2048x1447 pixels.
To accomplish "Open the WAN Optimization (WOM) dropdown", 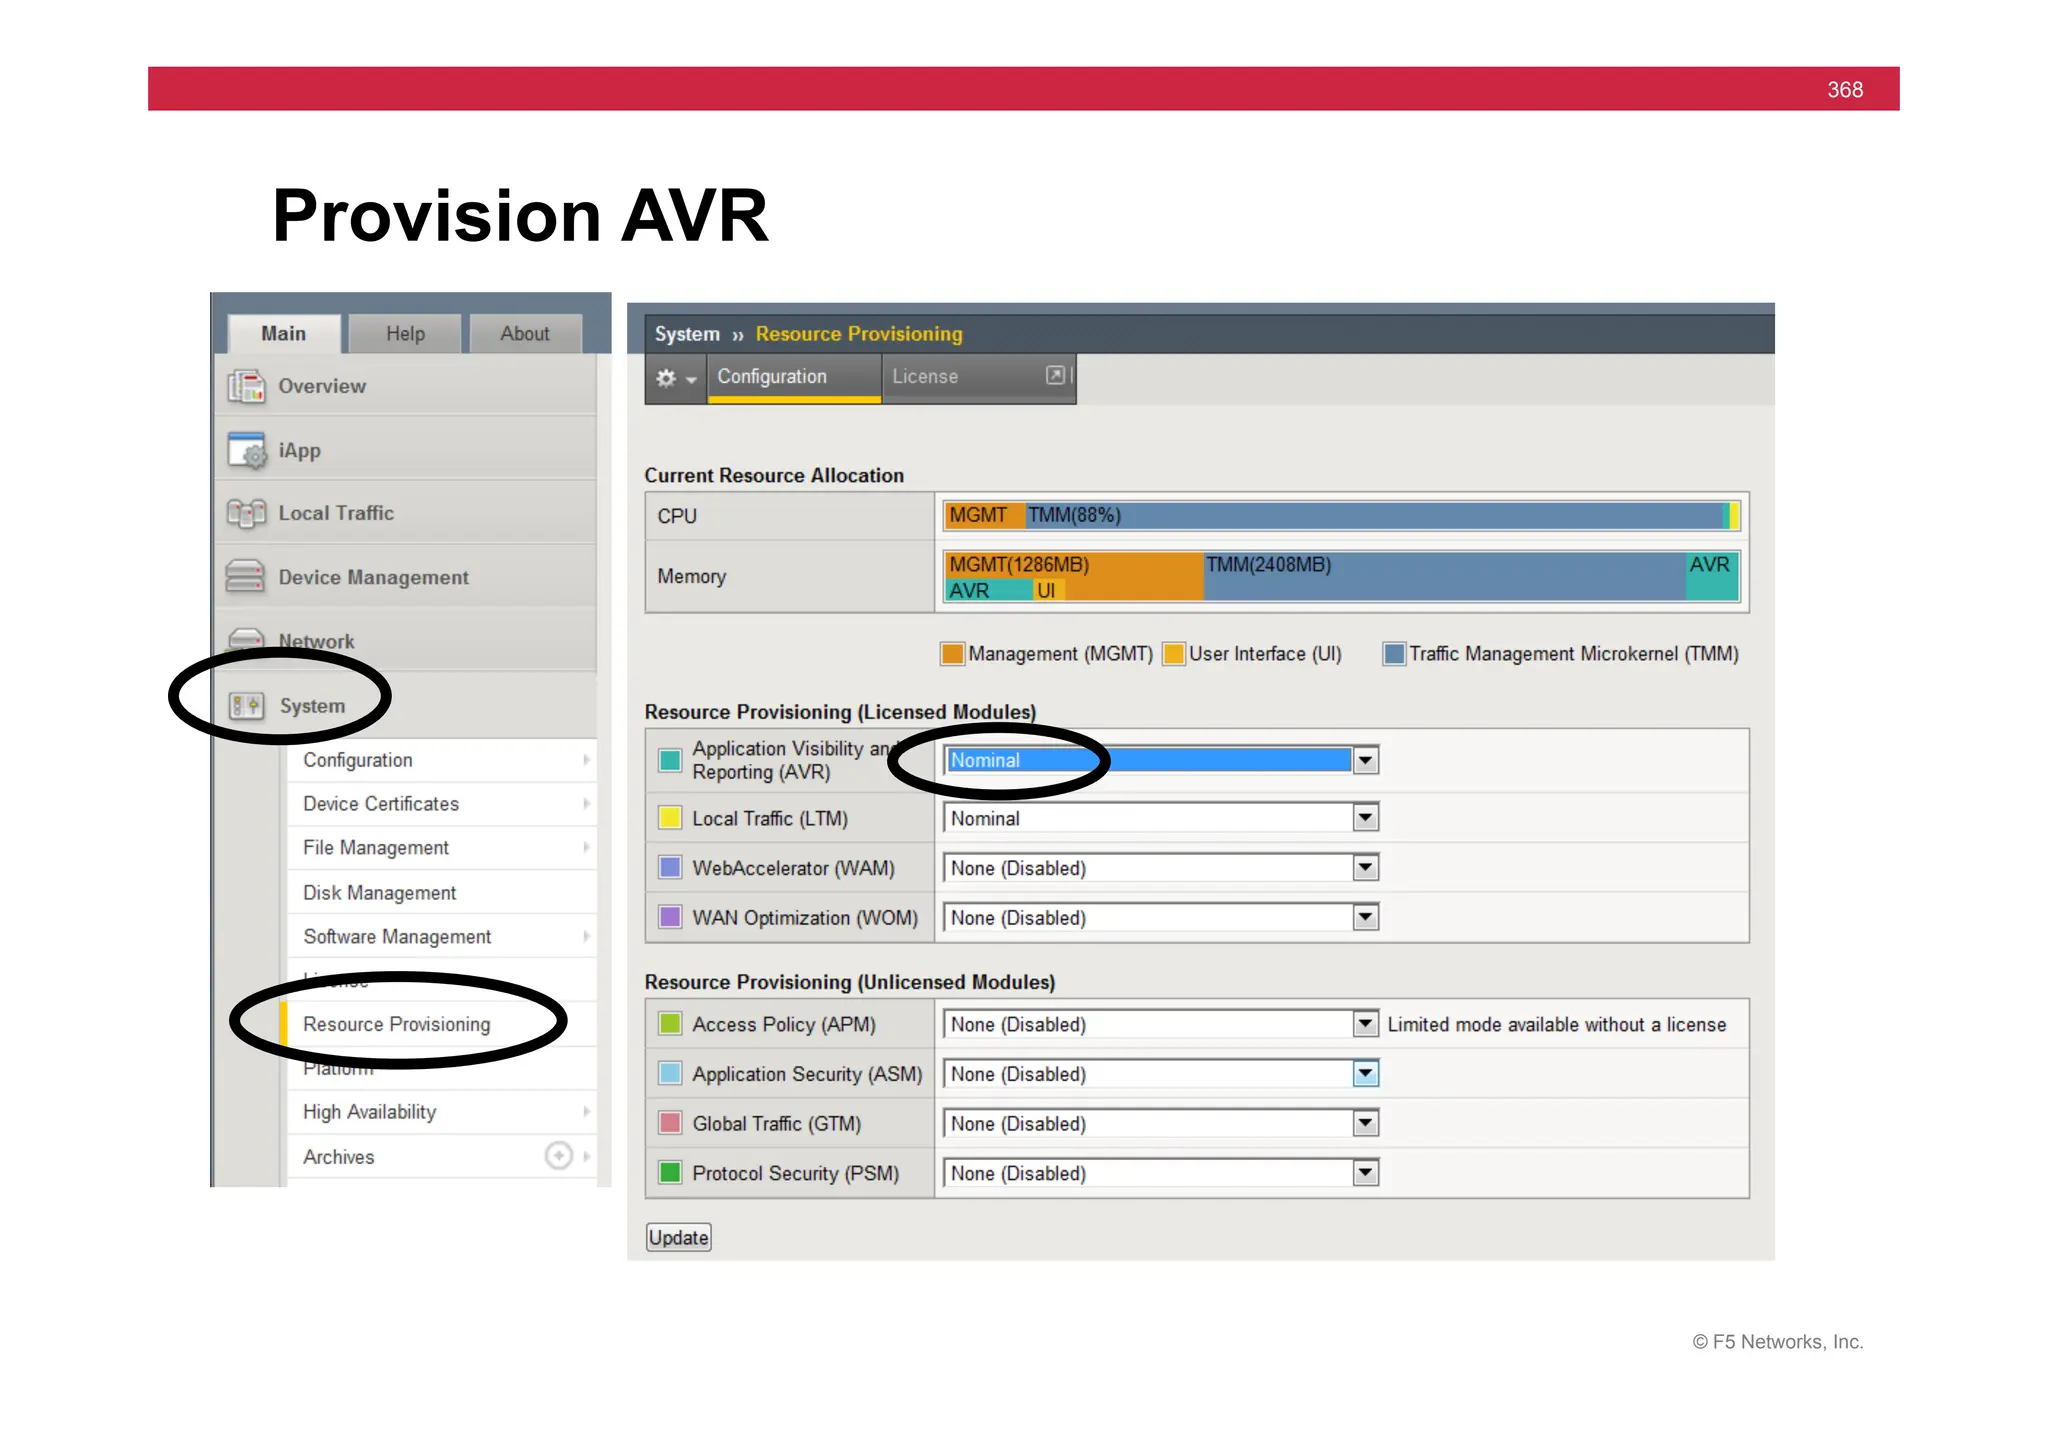I will pyautogui.click(x=1162, y=917).
